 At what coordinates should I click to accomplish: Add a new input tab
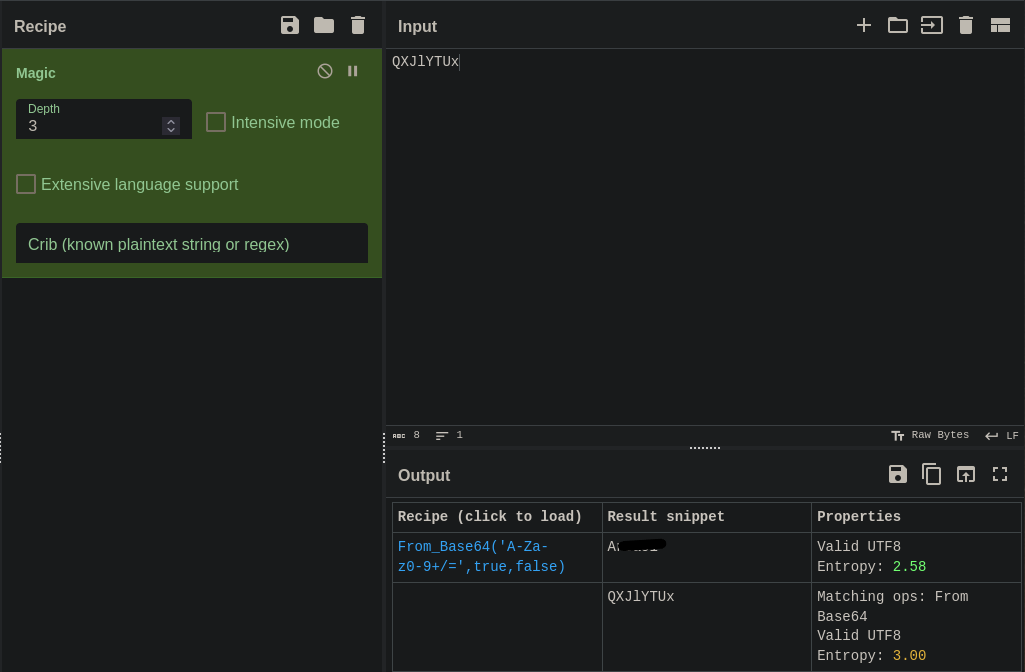(864, 25)
